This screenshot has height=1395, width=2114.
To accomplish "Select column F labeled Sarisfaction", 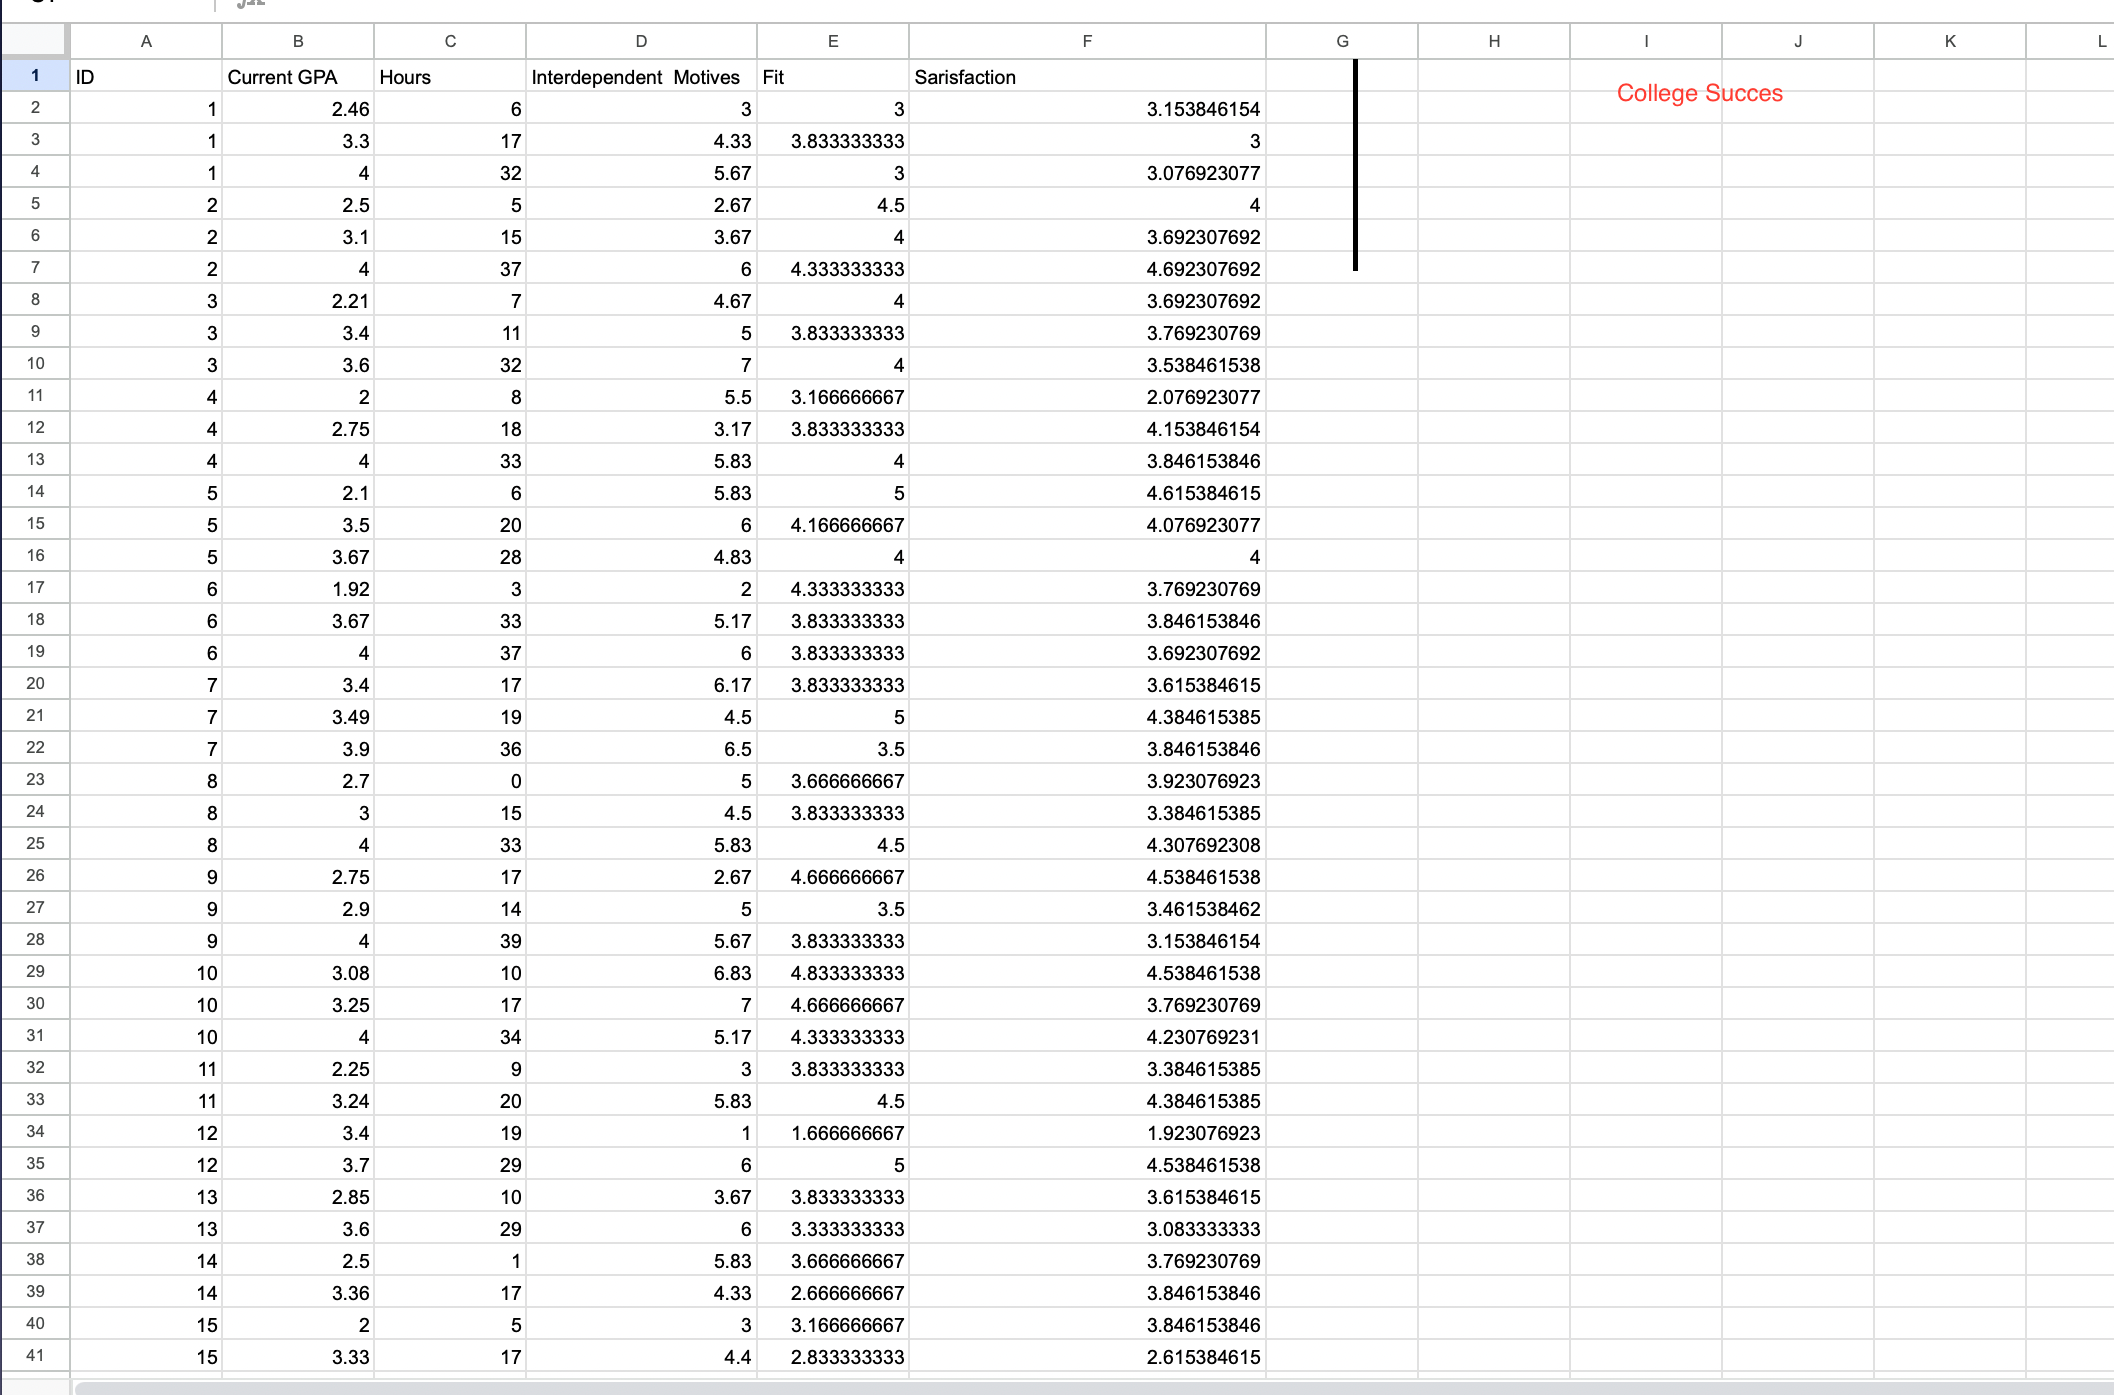I will 1087,41.
